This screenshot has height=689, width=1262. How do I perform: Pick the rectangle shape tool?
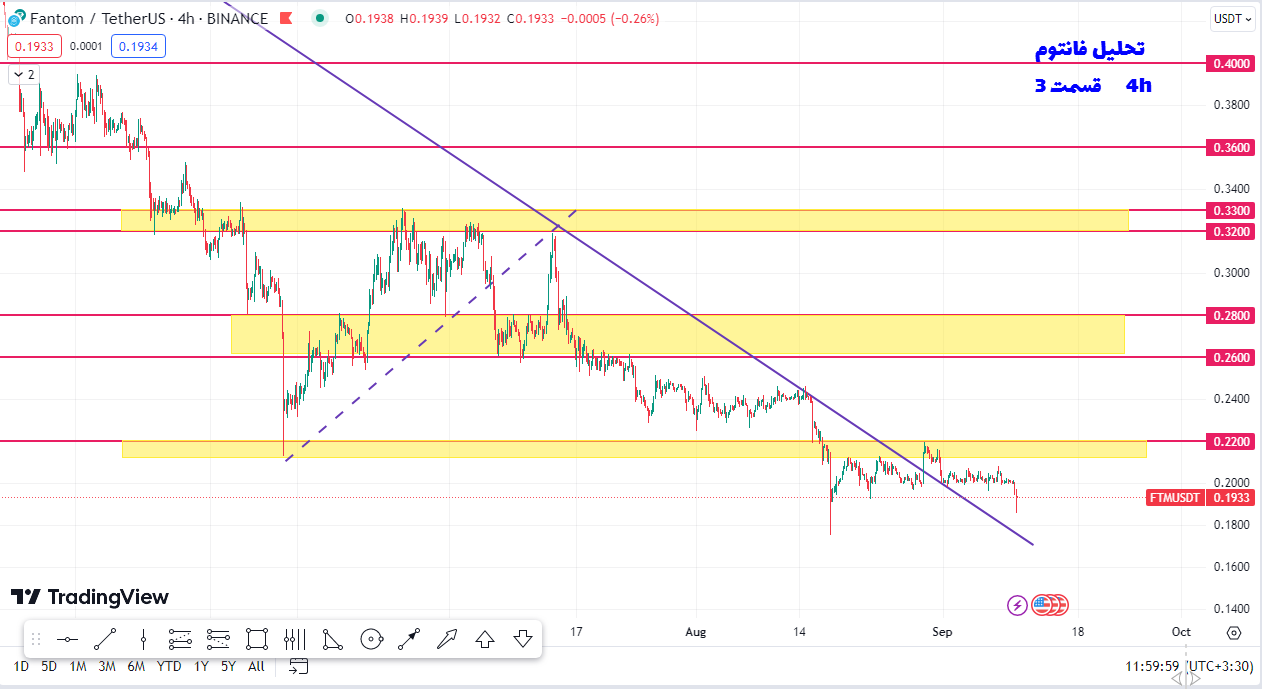(257, 639)
